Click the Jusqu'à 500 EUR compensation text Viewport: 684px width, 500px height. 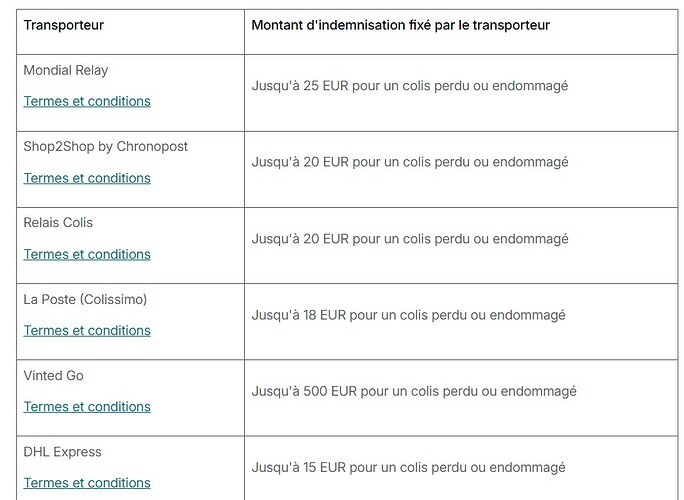pos(414,391)
